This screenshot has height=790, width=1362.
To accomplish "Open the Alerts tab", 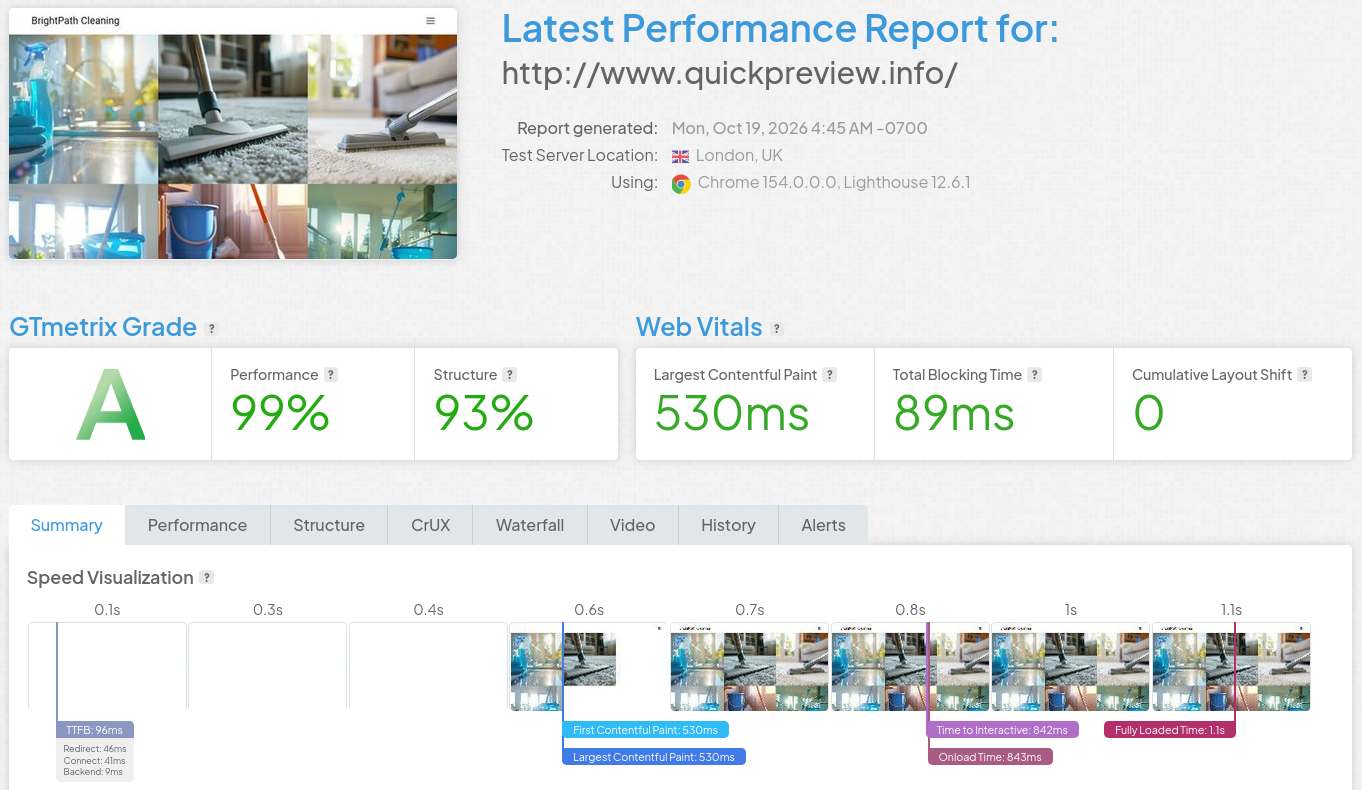I will tap(824, 525).
